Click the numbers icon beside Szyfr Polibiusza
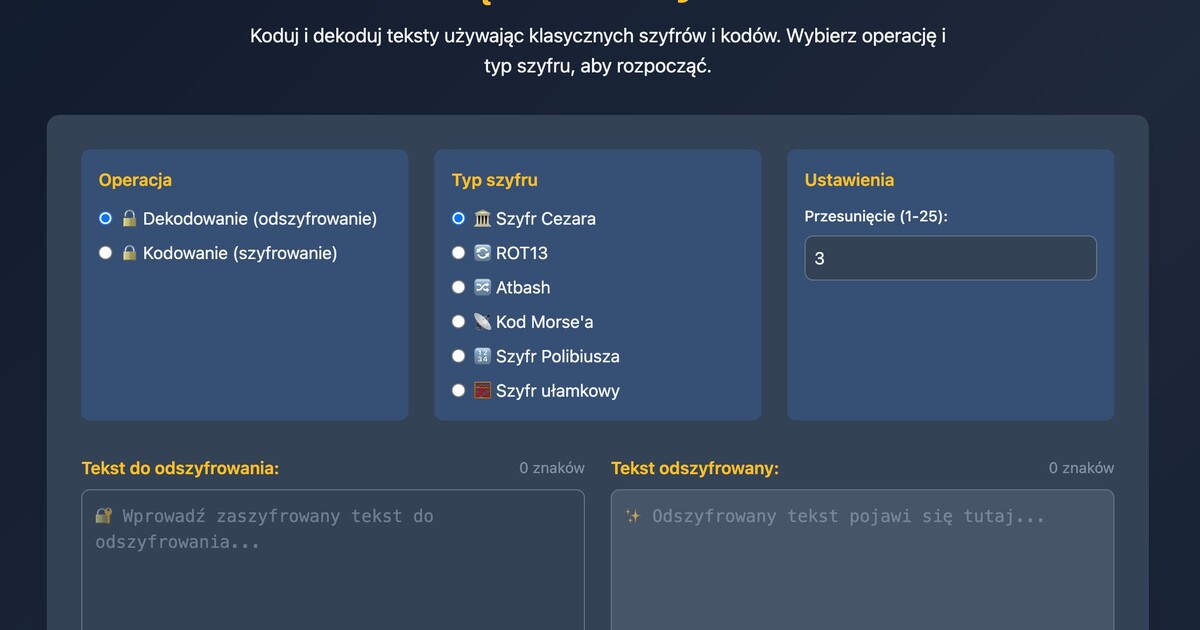 pos(481,356)
